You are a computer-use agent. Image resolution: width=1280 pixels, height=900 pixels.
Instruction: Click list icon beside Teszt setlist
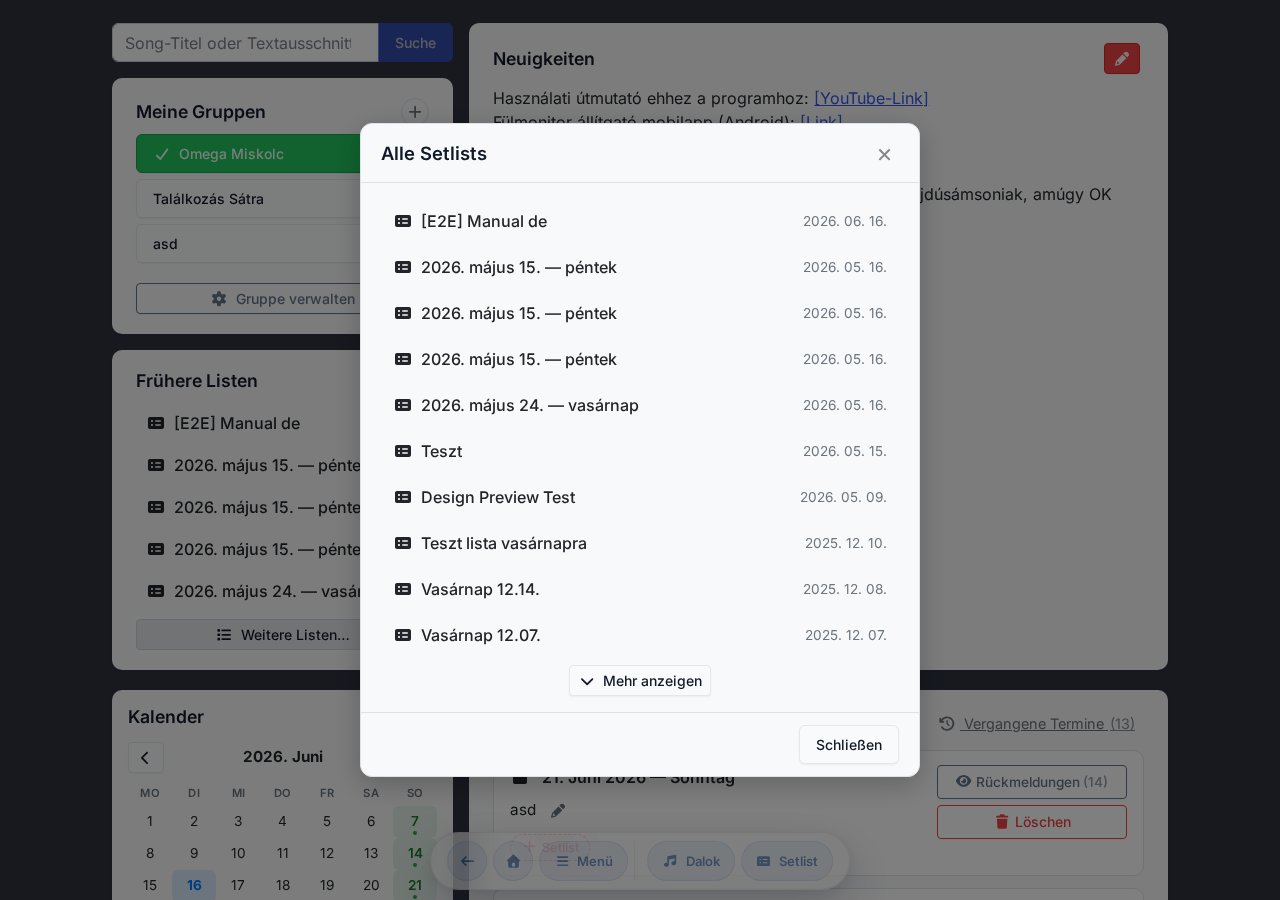pyautogui.click(x=403, y=451)
